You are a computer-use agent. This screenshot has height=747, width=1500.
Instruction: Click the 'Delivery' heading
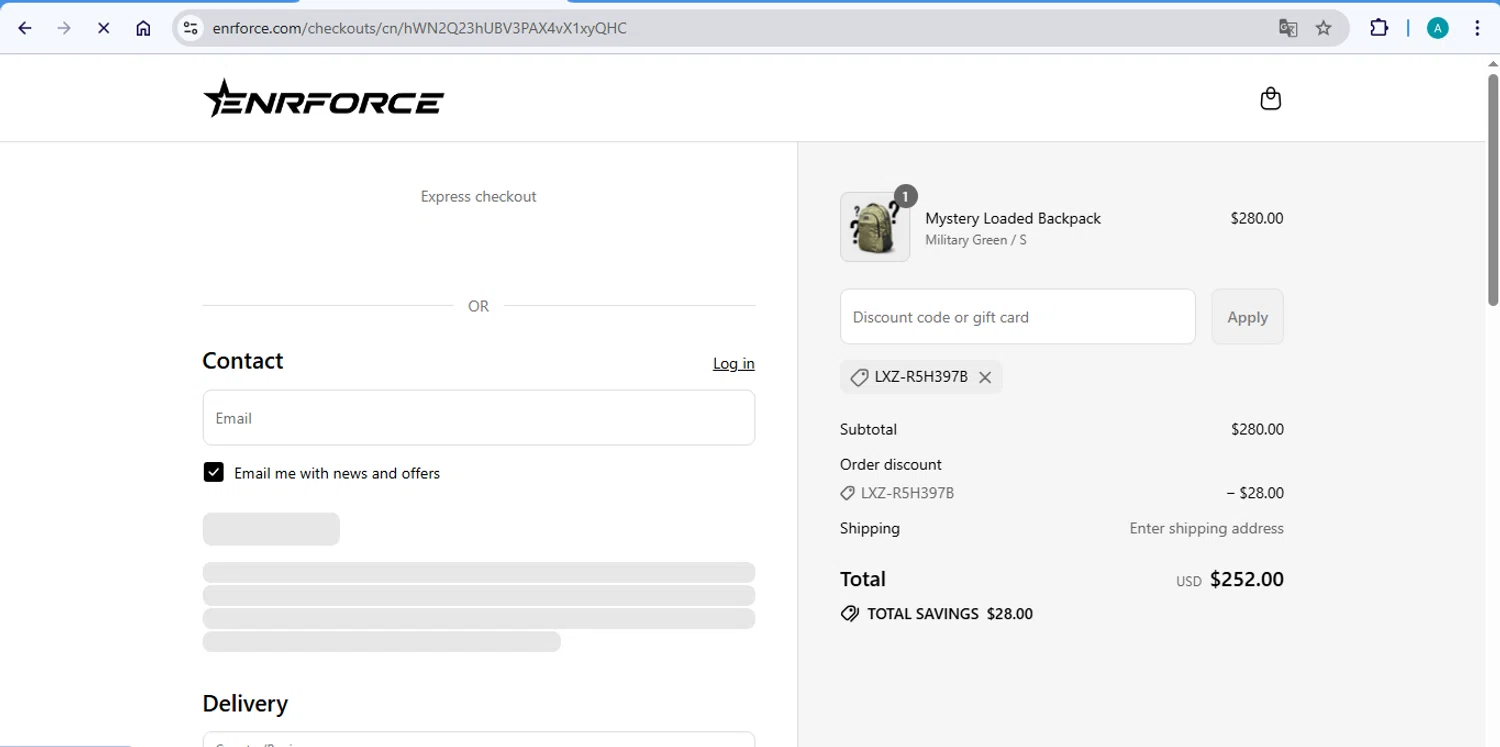(x=245, y=704)
